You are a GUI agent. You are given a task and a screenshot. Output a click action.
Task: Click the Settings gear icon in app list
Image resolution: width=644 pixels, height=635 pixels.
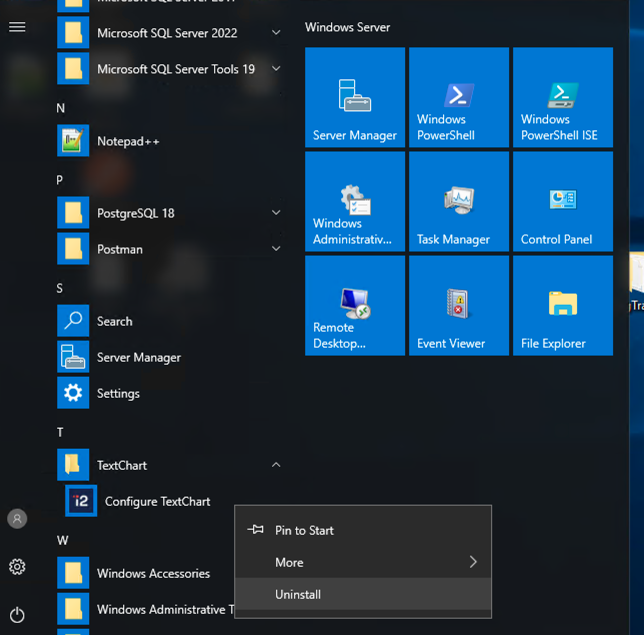pyautogui.click(x=73, y=393)
